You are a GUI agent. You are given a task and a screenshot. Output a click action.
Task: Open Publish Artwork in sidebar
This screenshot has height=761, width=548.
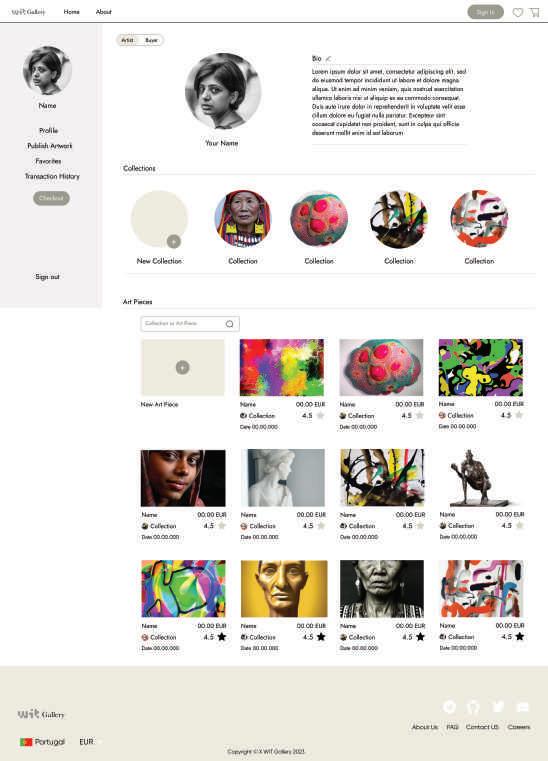pyautogui.click(x=50, y=146)
